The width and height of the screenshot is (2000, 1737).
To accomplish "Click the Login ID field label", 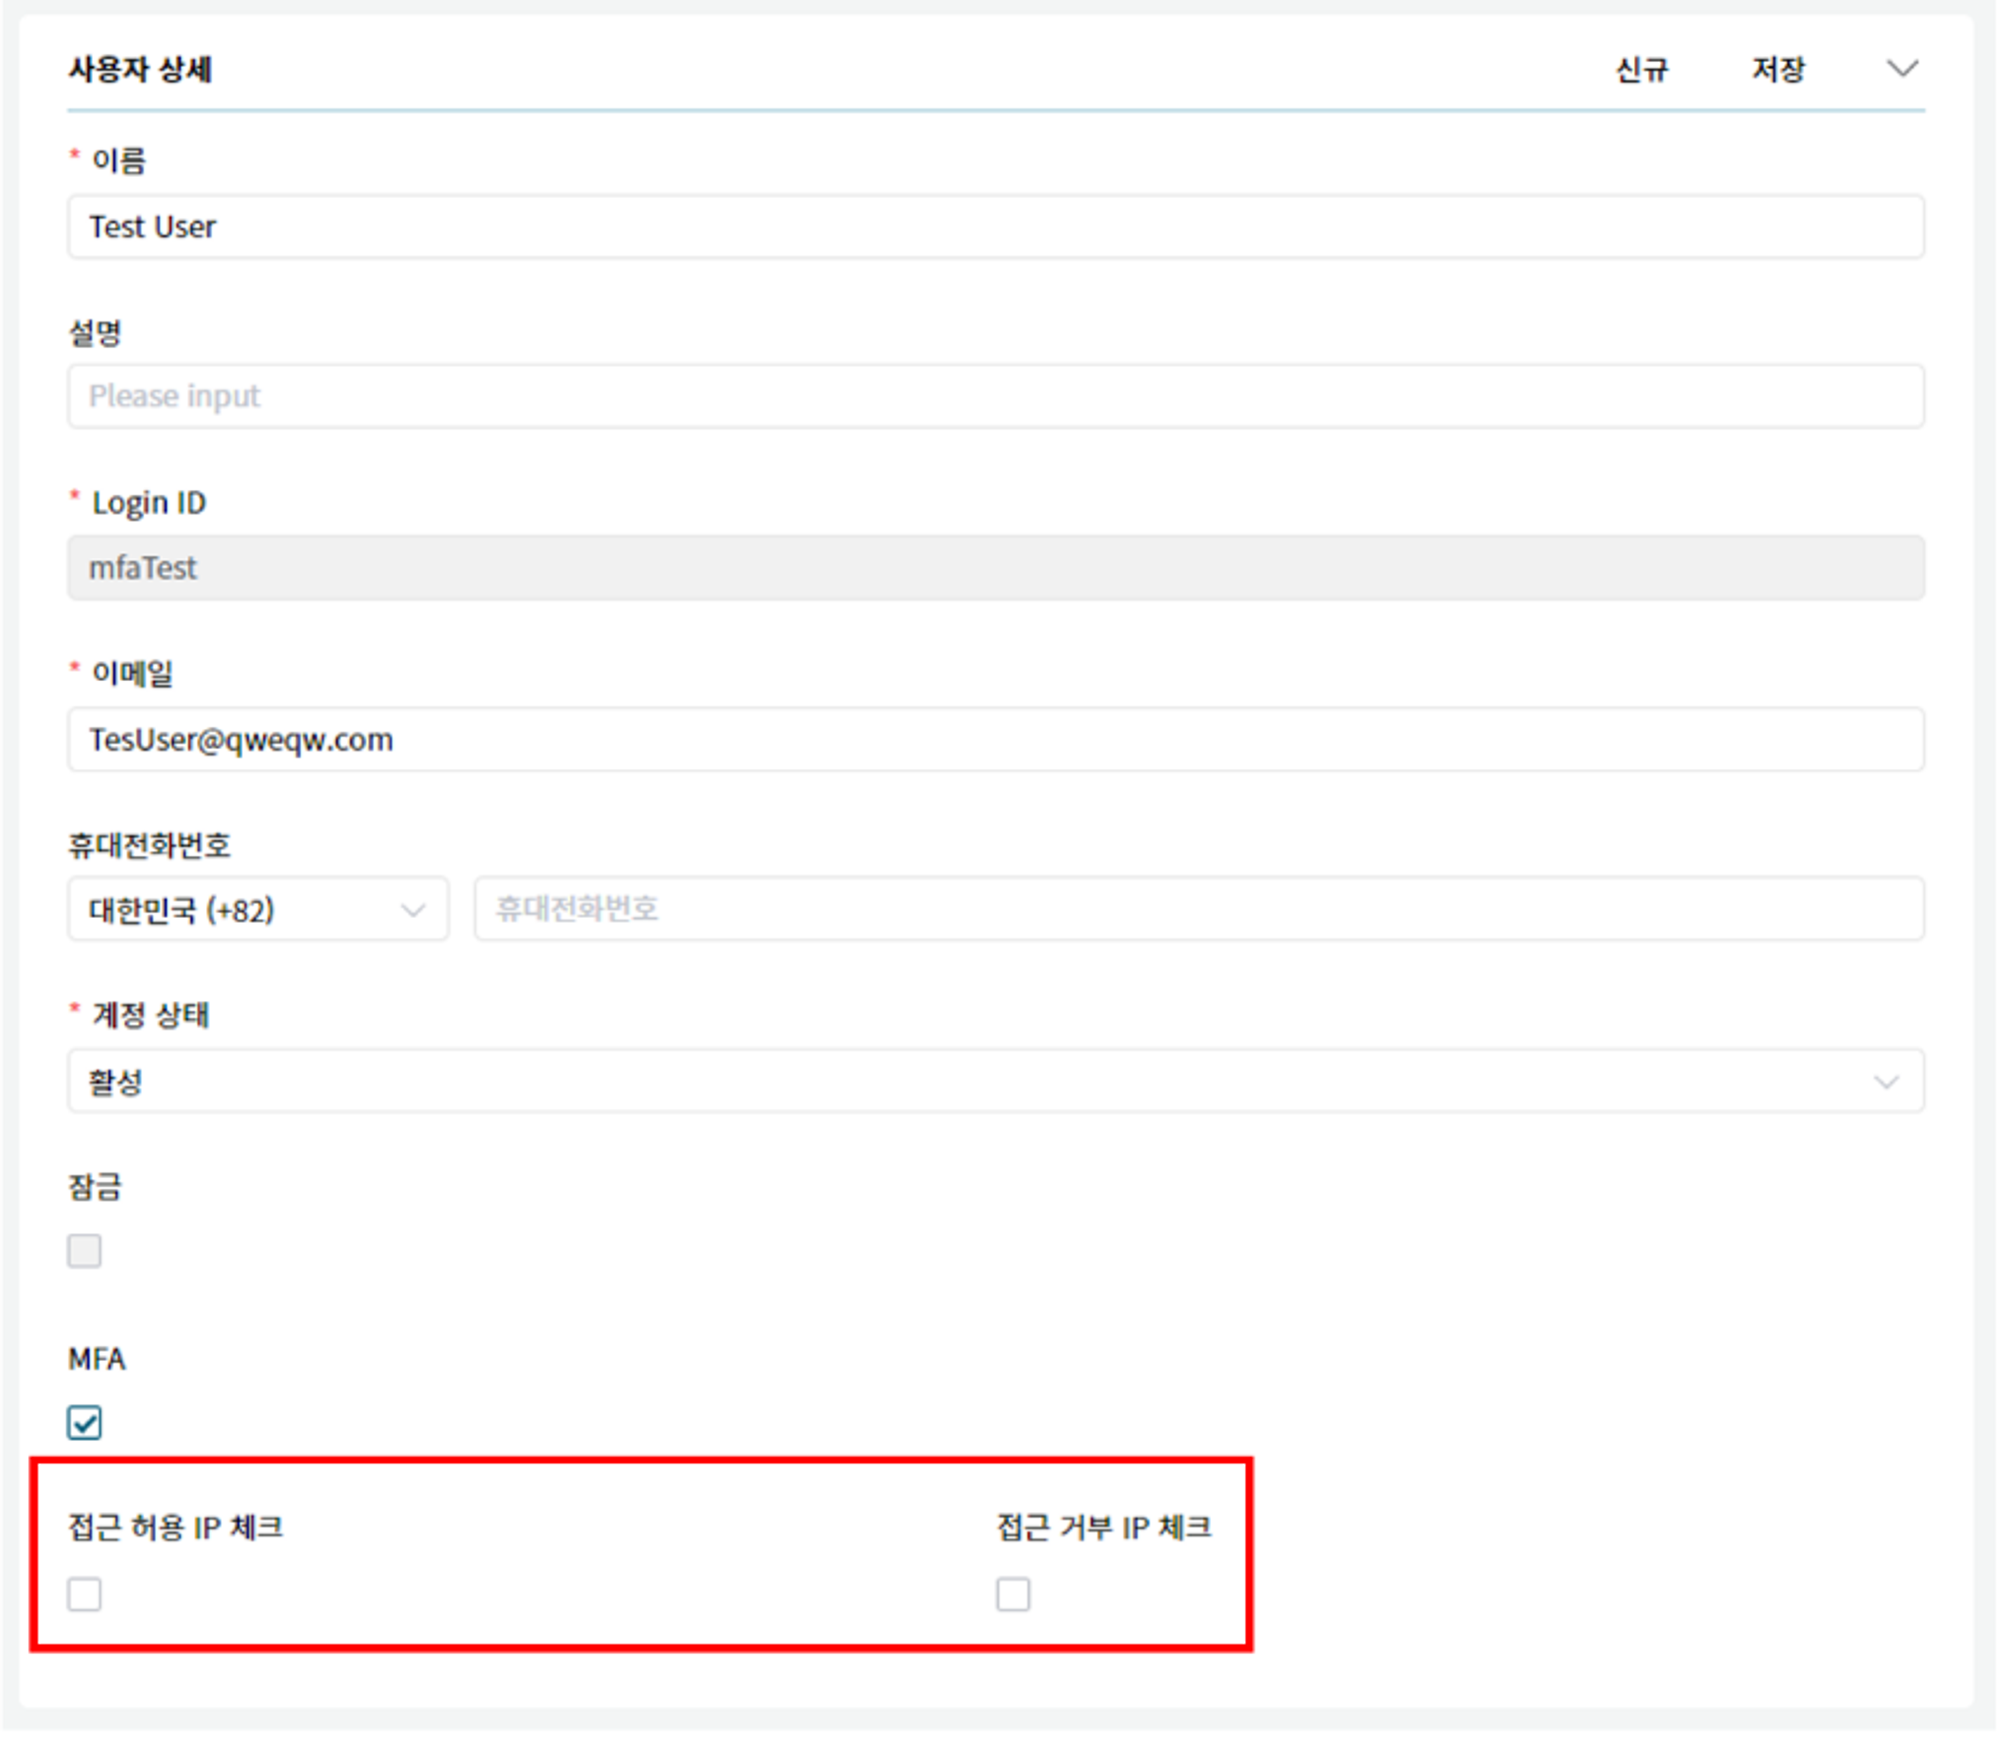I will click(x=149, y=502).
